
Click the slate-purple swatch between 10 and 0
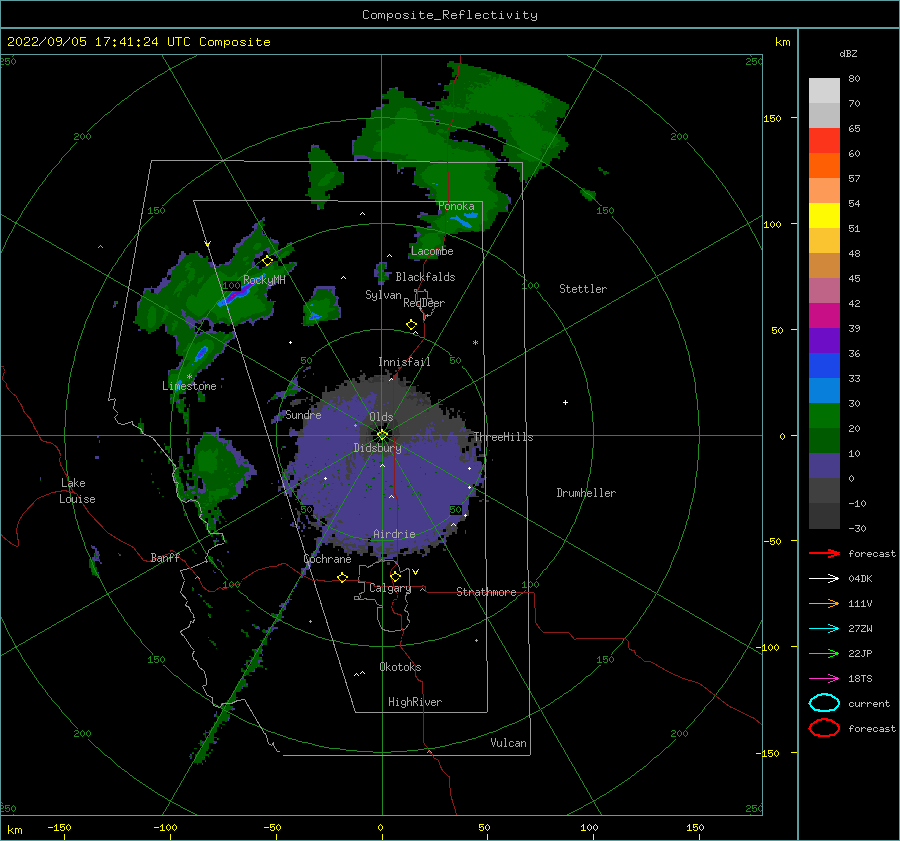[824, 466]
